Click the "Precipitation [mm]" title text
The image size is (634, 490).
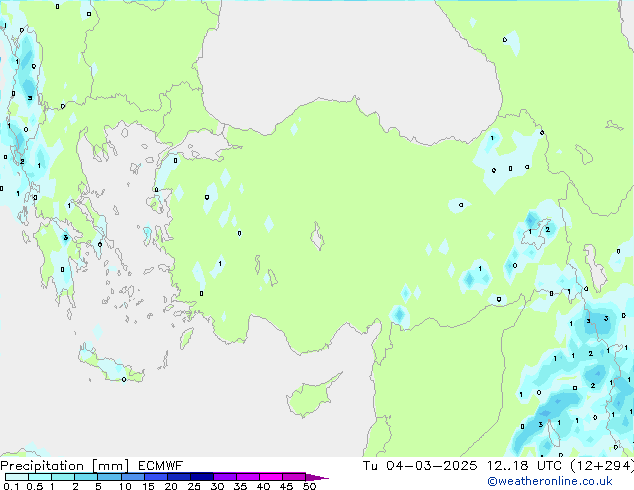tap(64, 466)
